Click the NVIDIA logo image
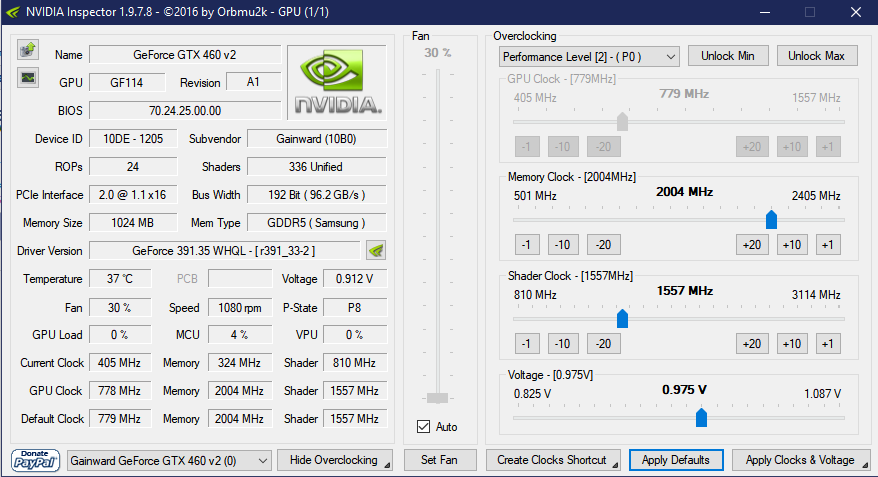878x477 pixels. tap(337, 82)
